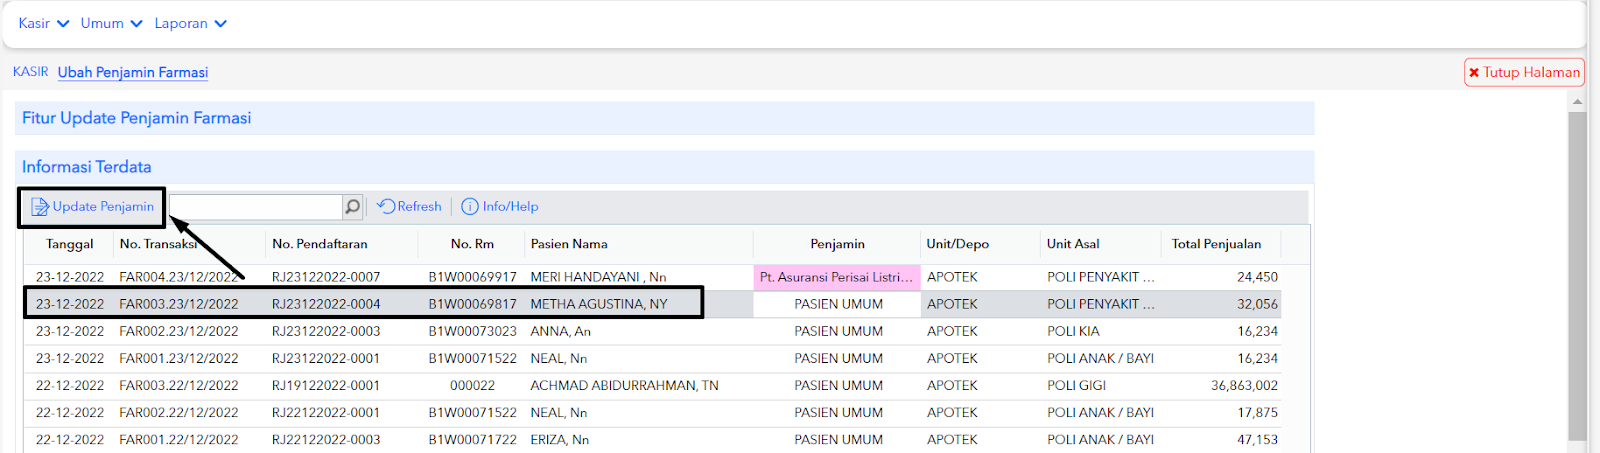1600x453 pixels.
Task: Click registration RJ23122022-0001
Action: (326, 358)
